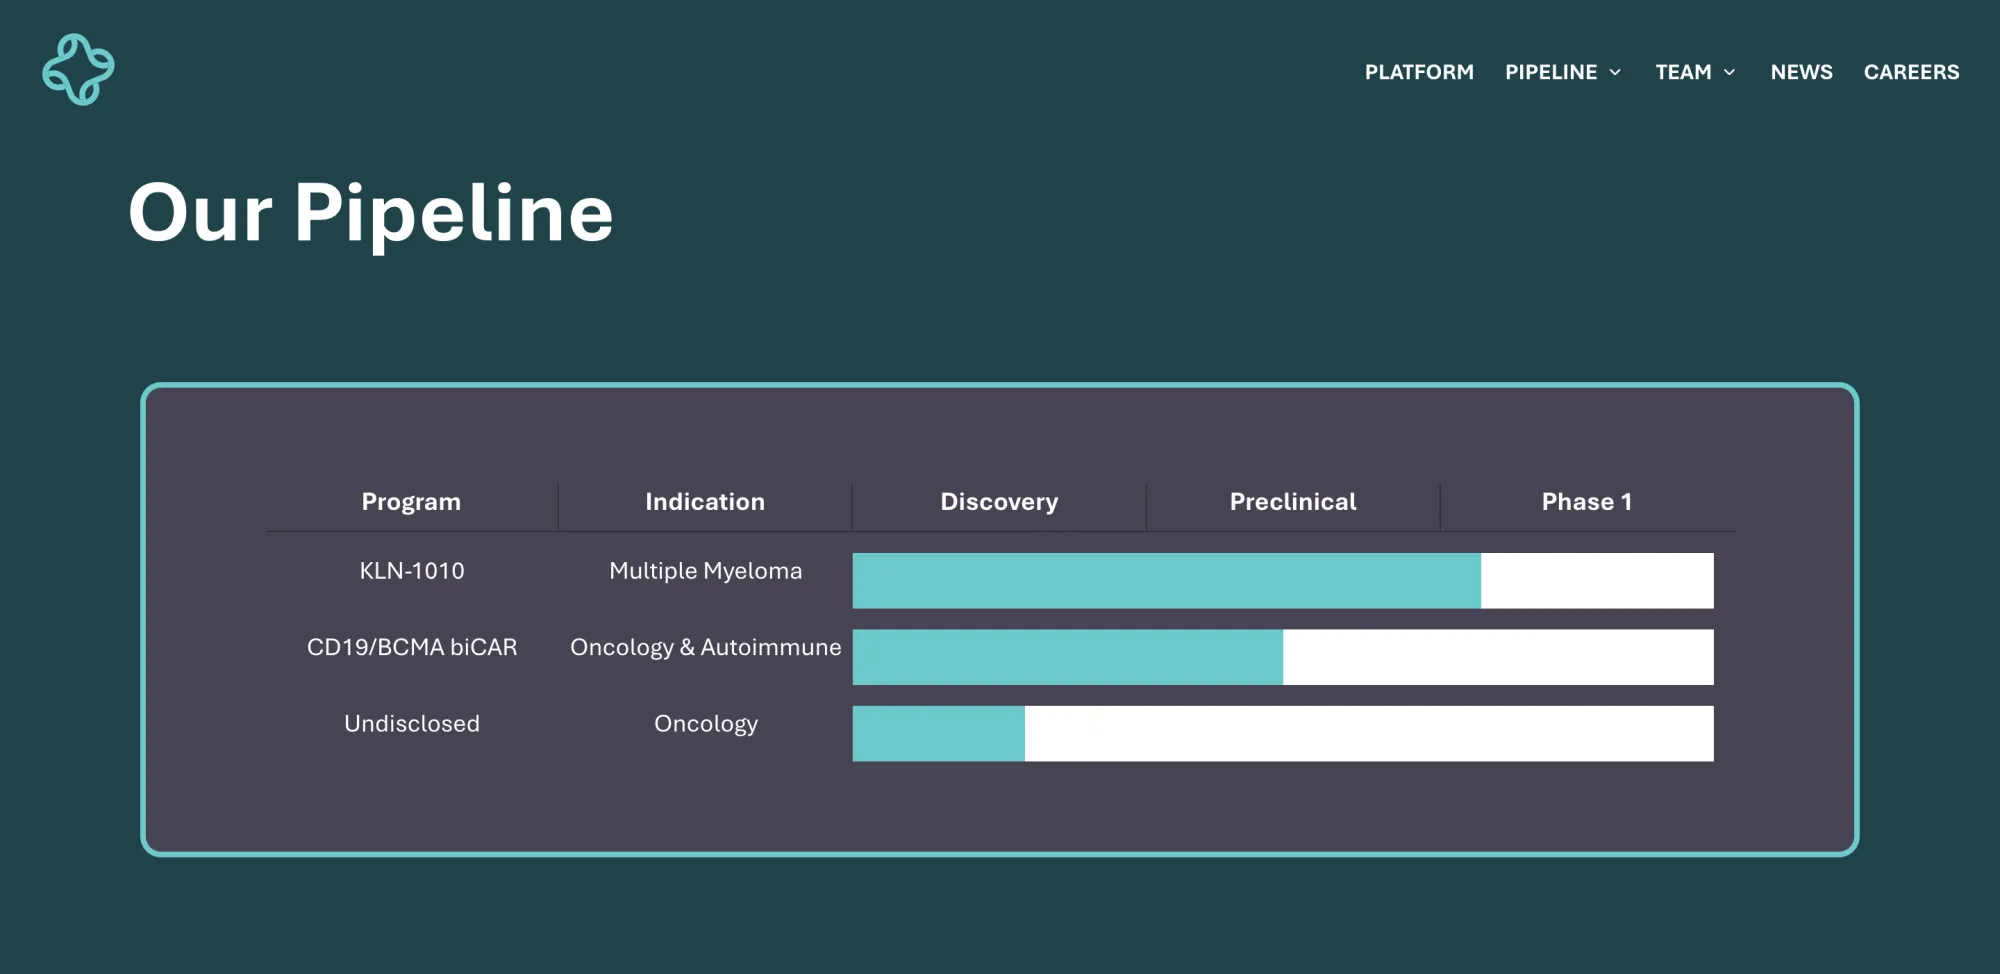The image size is (2000, 974).
Task: Click the Multiple Myeloma indication text
Action: pos(705,571)
